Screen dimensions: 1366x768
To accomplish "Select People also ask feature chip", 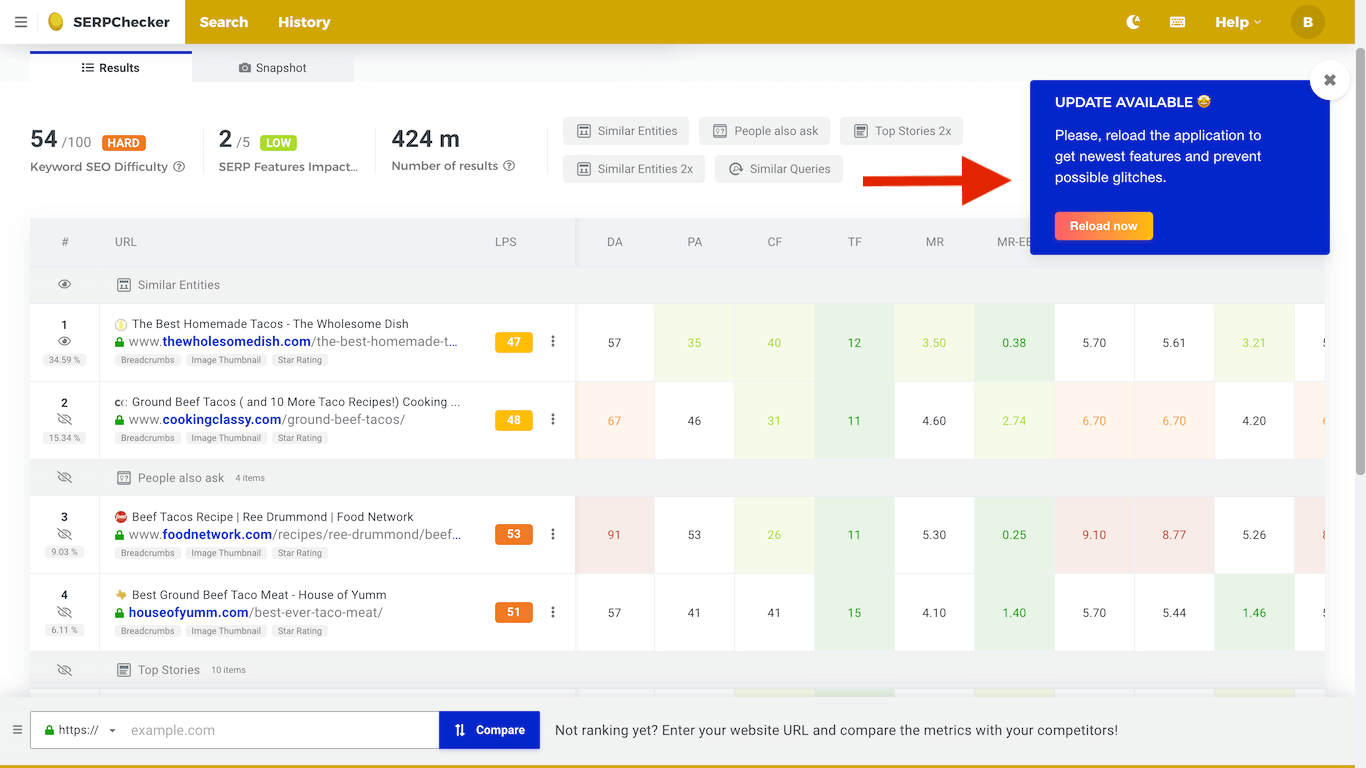I will coord(764,131).
